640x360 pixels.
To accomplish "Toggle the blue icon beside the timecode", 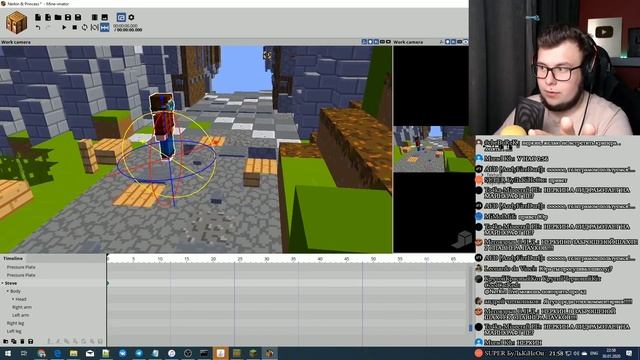I will [x=104, y=27].
